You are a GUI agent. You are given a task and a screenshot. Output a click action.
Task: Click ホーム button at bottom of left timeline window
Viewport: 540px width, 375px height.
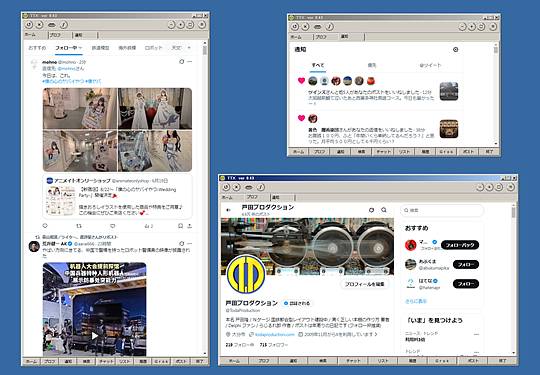31,361
